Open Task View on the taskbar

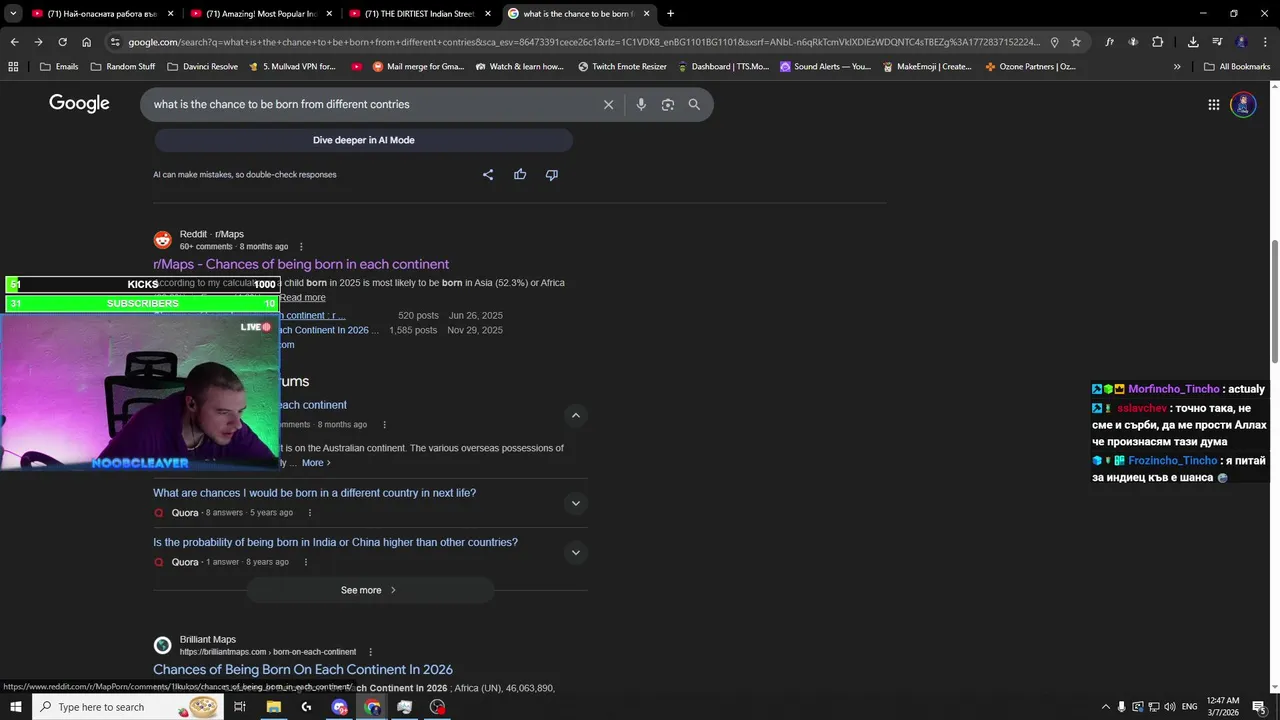click(240, 707)
